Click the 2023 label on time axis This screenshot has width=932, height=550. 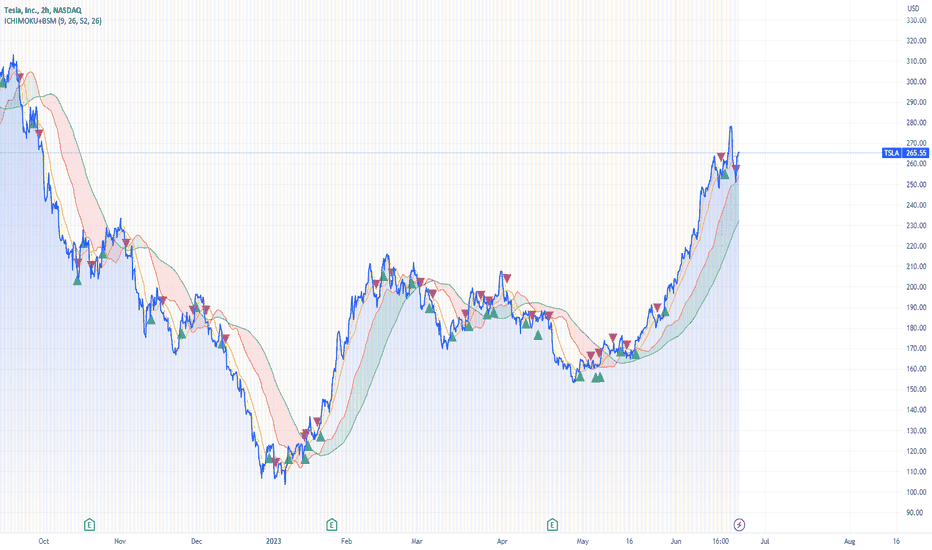[x=273, y=541]
